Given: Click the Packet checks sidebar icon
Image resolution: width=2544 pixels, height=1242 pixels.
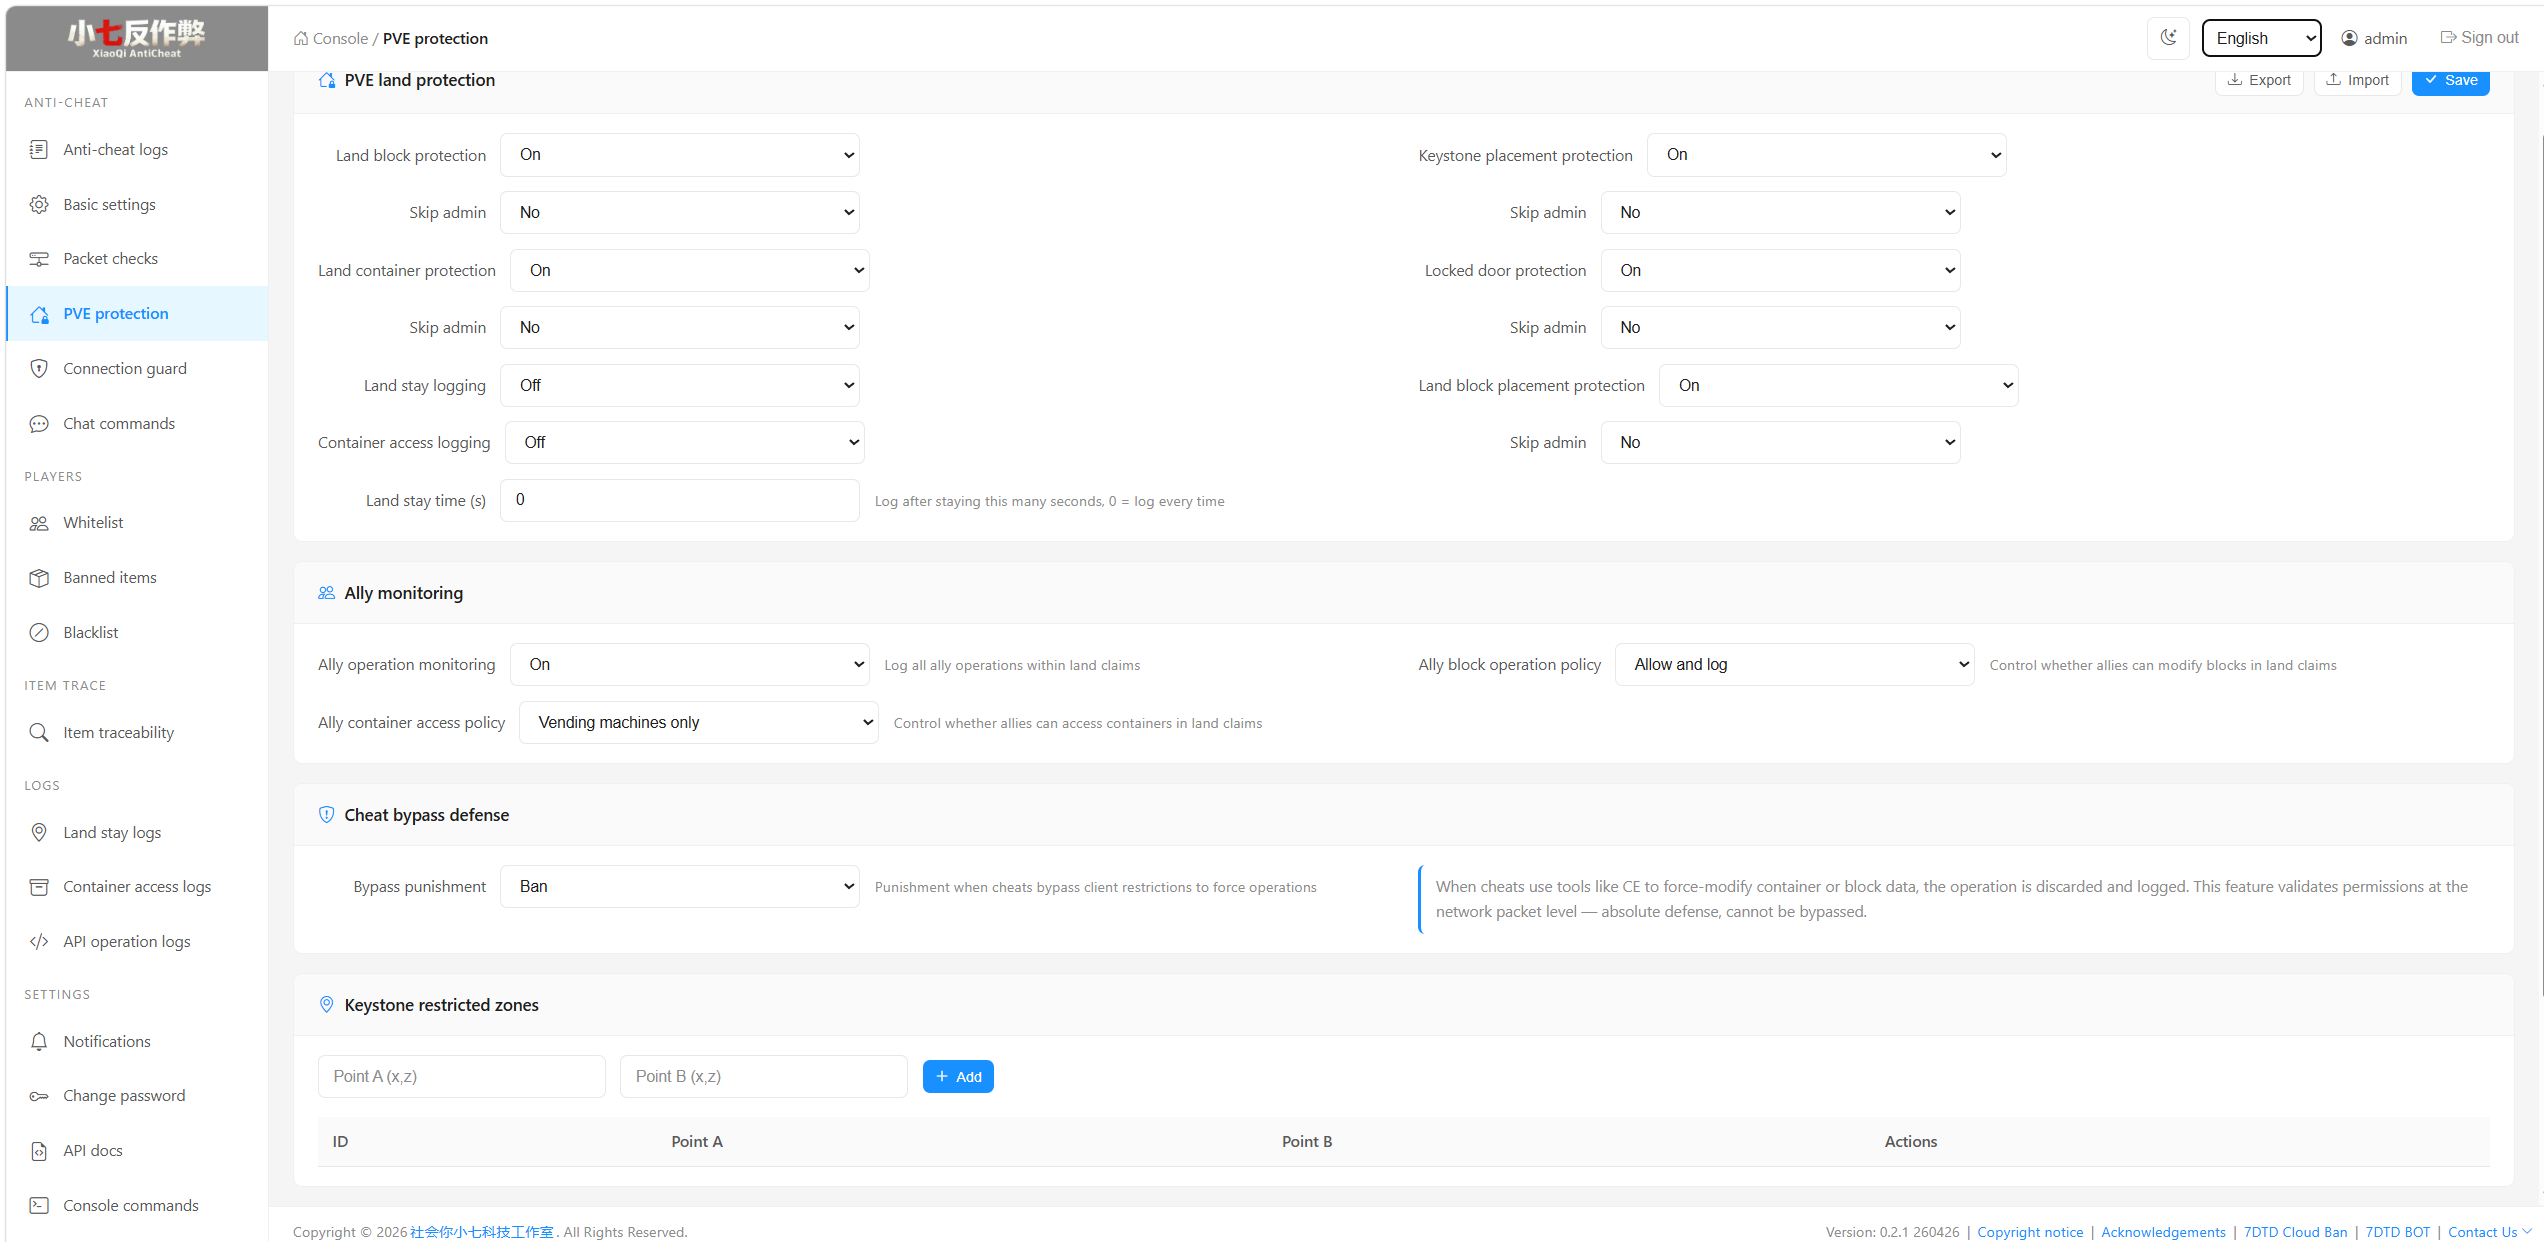Looking at the screenshot, I should tap(39, 259).
